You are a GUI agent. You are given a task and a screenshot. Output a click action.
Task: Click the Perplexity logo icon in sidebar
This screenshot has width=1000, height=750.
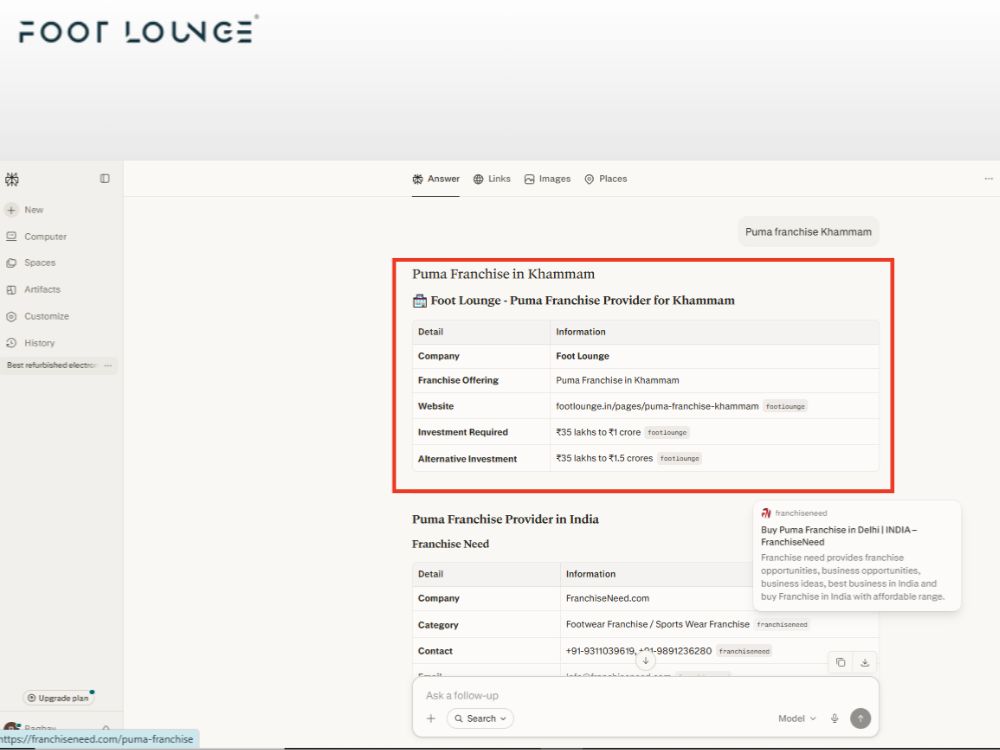(x=12, y=179)
